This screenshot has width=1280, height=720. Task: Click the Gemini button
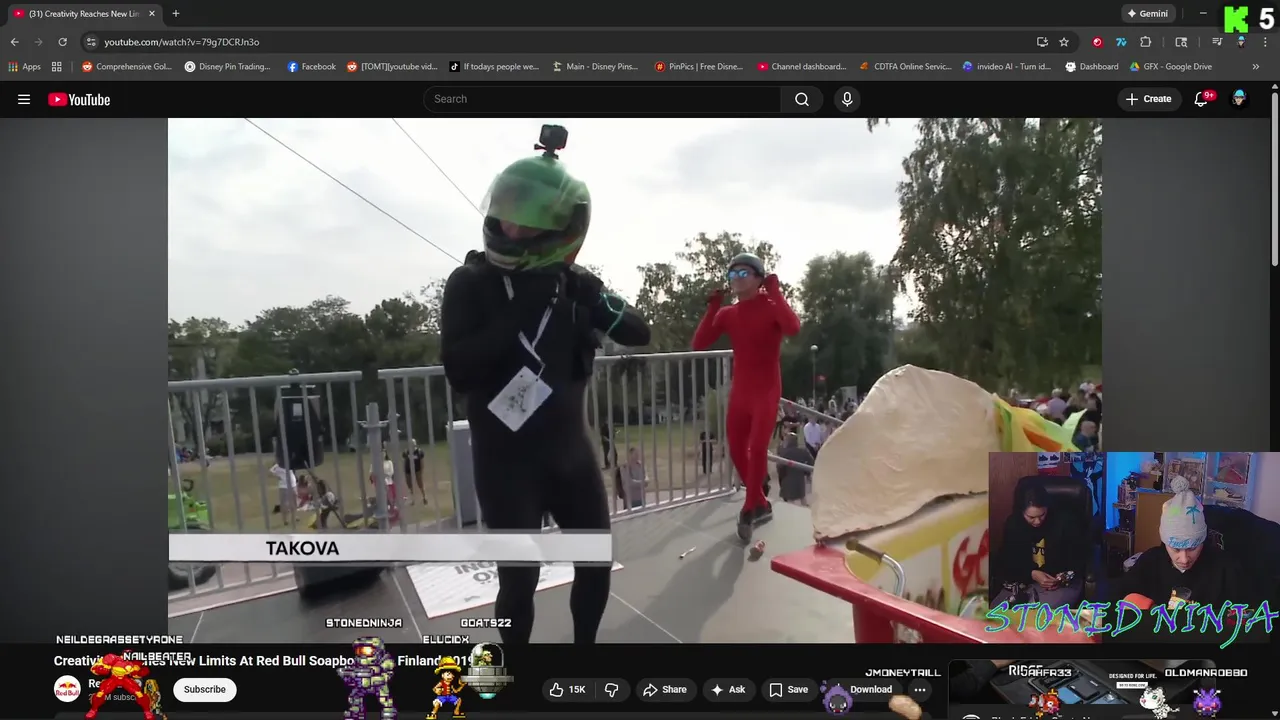[x=1147, y=14]
